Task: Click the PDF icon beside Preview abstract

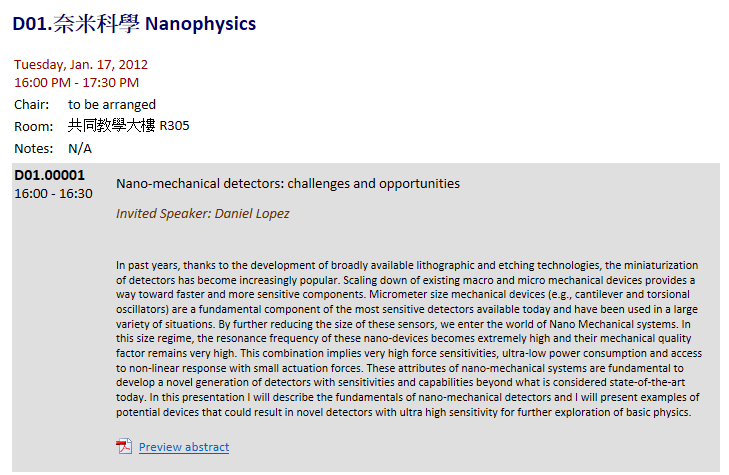Action: coord(124,446)
